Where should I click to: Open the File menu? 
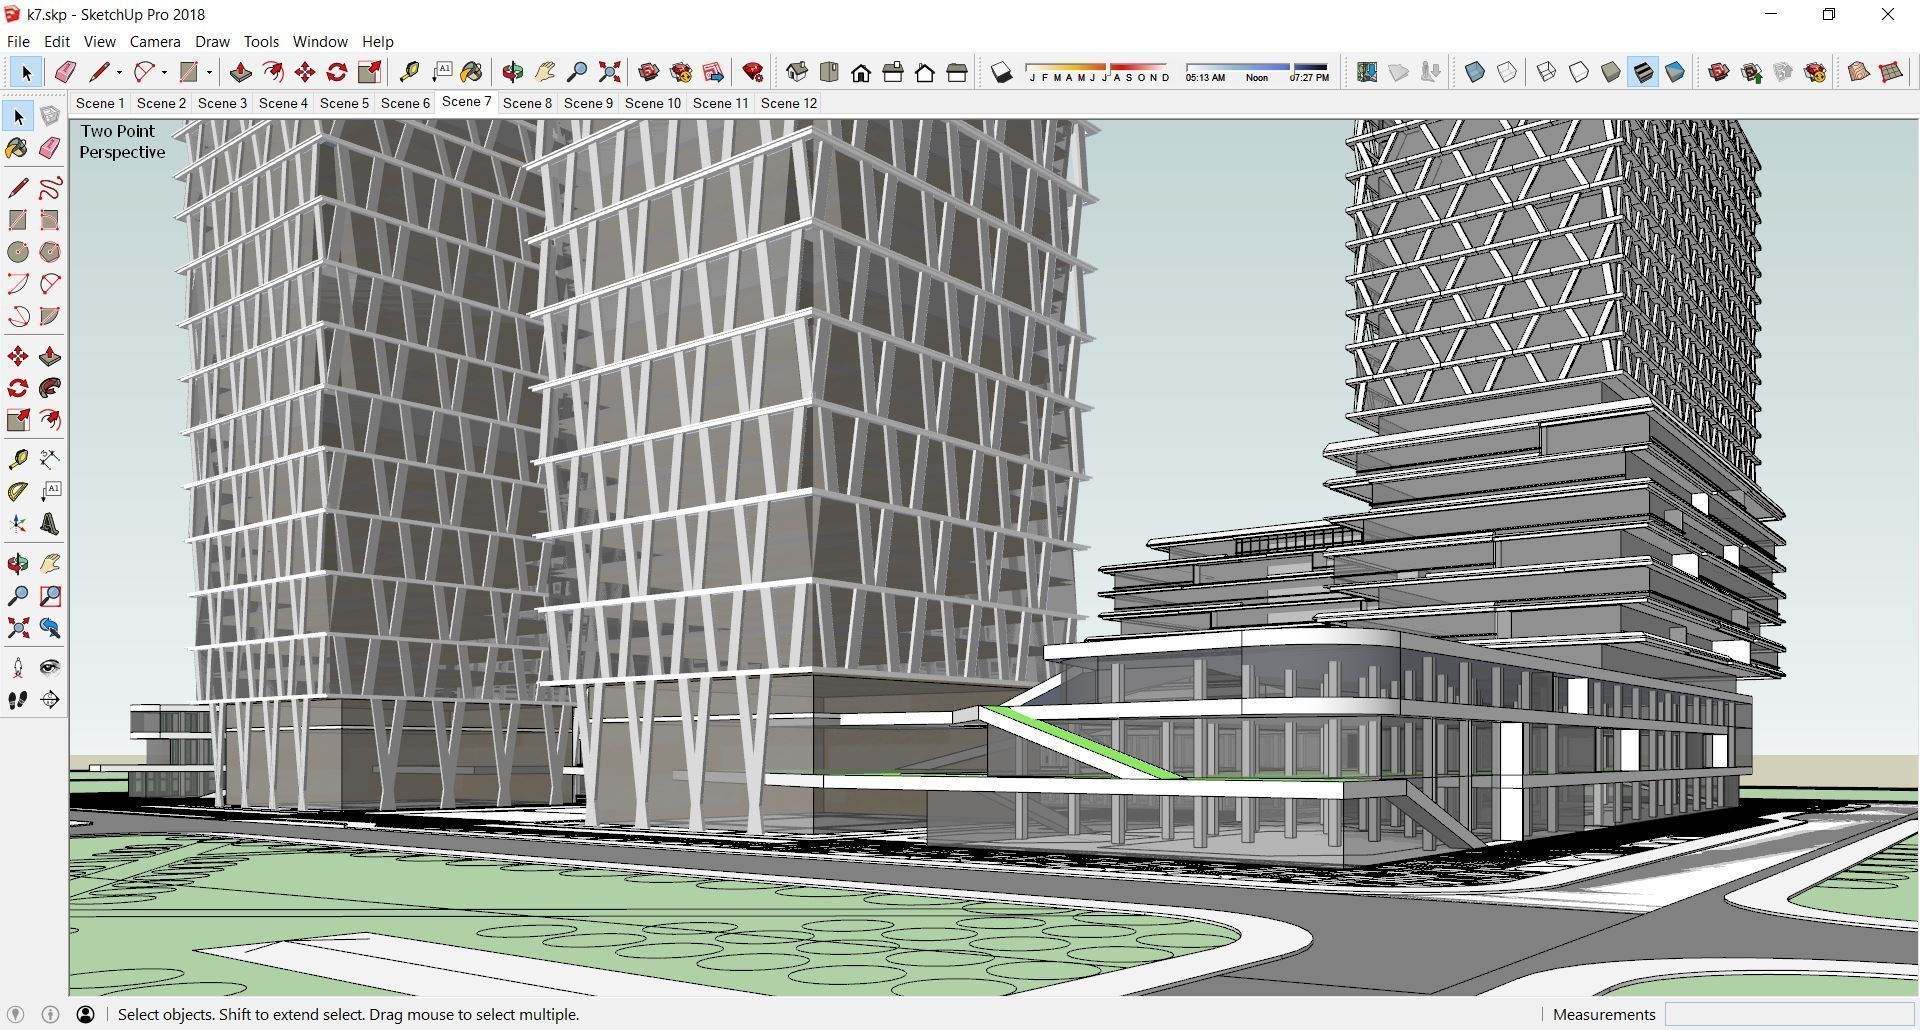(x=18, y=41)
